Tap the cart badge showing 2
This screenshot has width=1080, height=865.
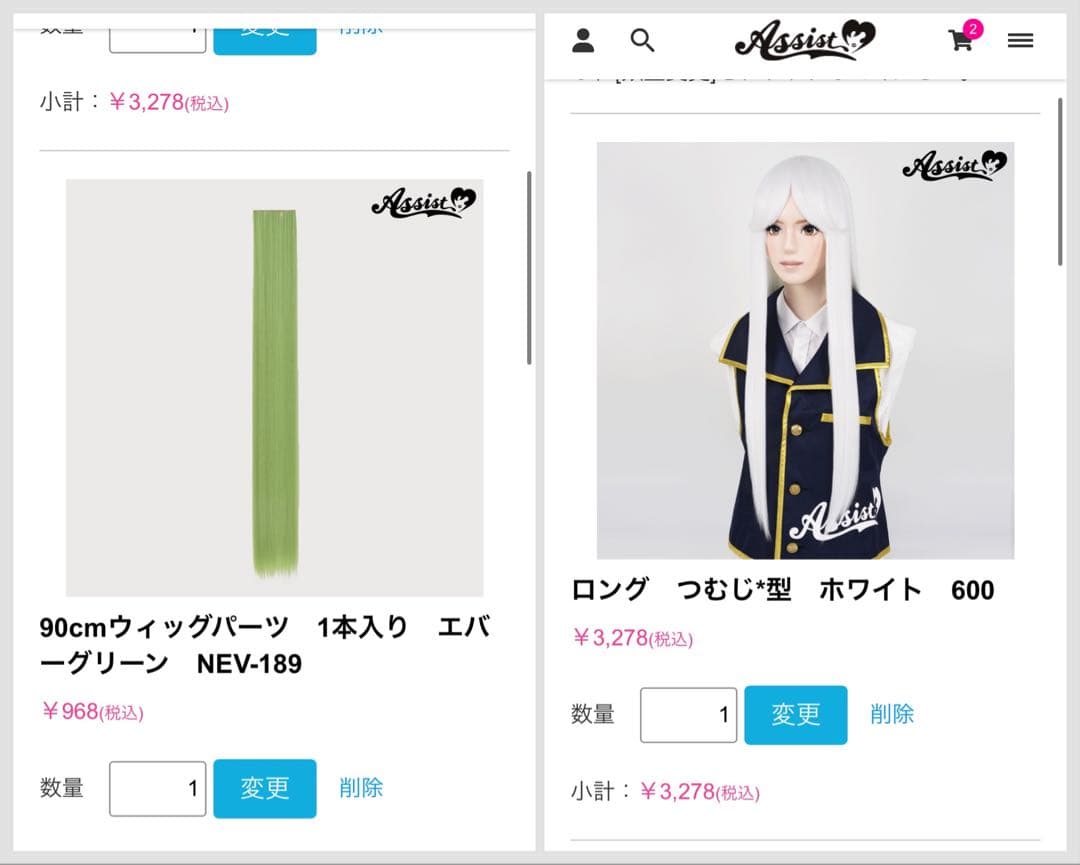pyautogui.click(x=972, y=29)
